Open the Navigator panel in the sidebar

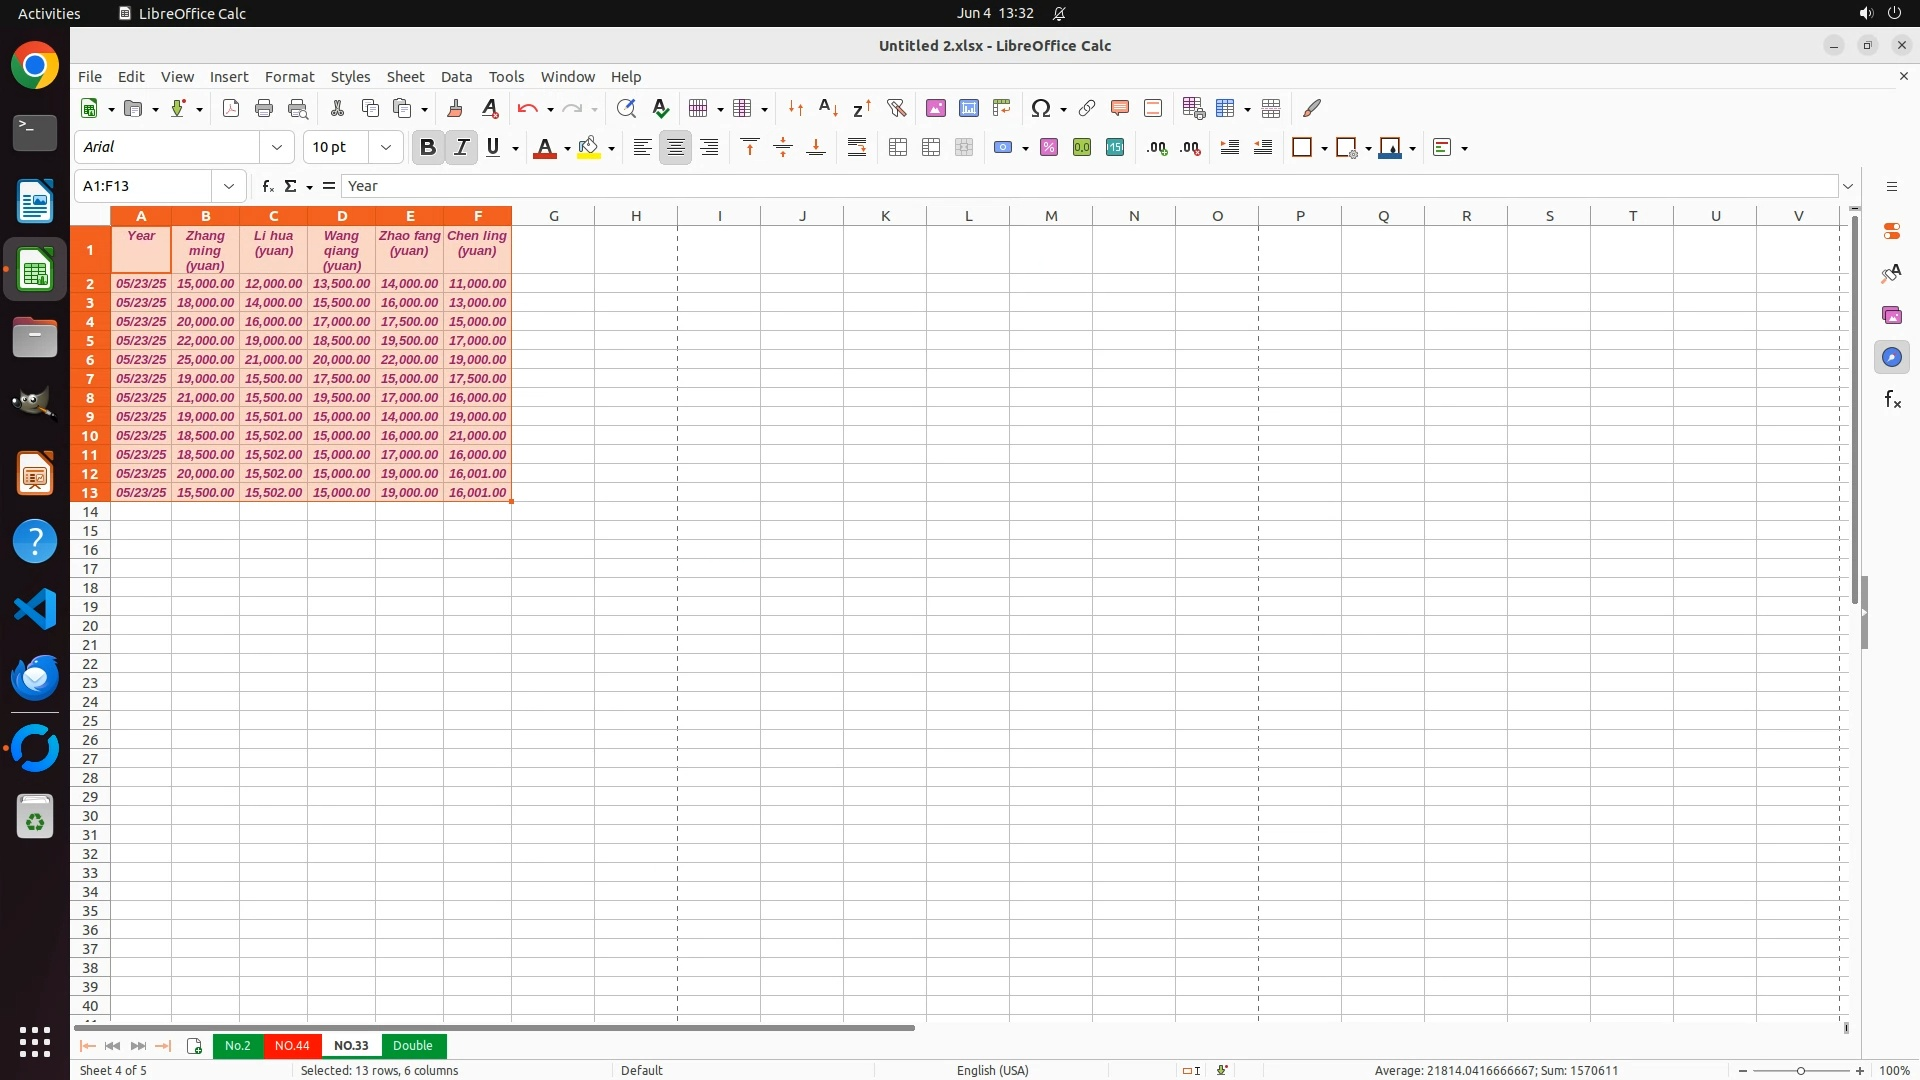pyautogui.click(x=1892, y=357)
